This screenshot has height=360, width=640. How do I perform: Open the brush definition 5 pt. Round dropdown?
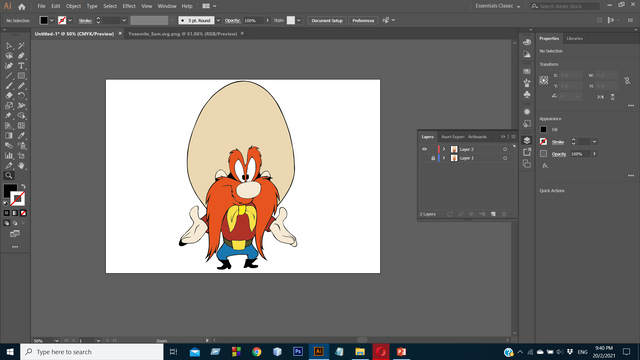(x=218, y=20)
